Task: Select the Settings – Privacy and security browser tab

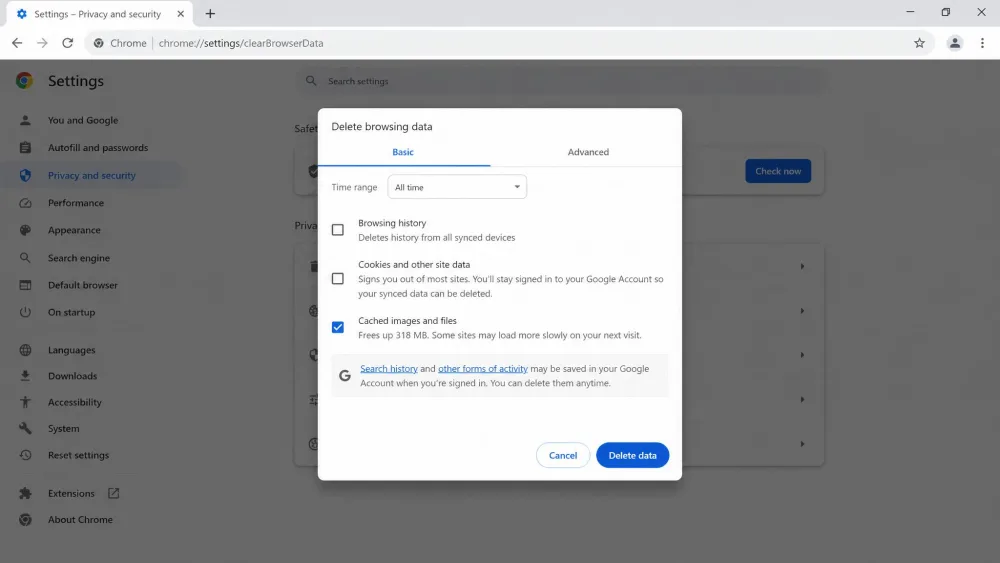Action: [99, 13]
